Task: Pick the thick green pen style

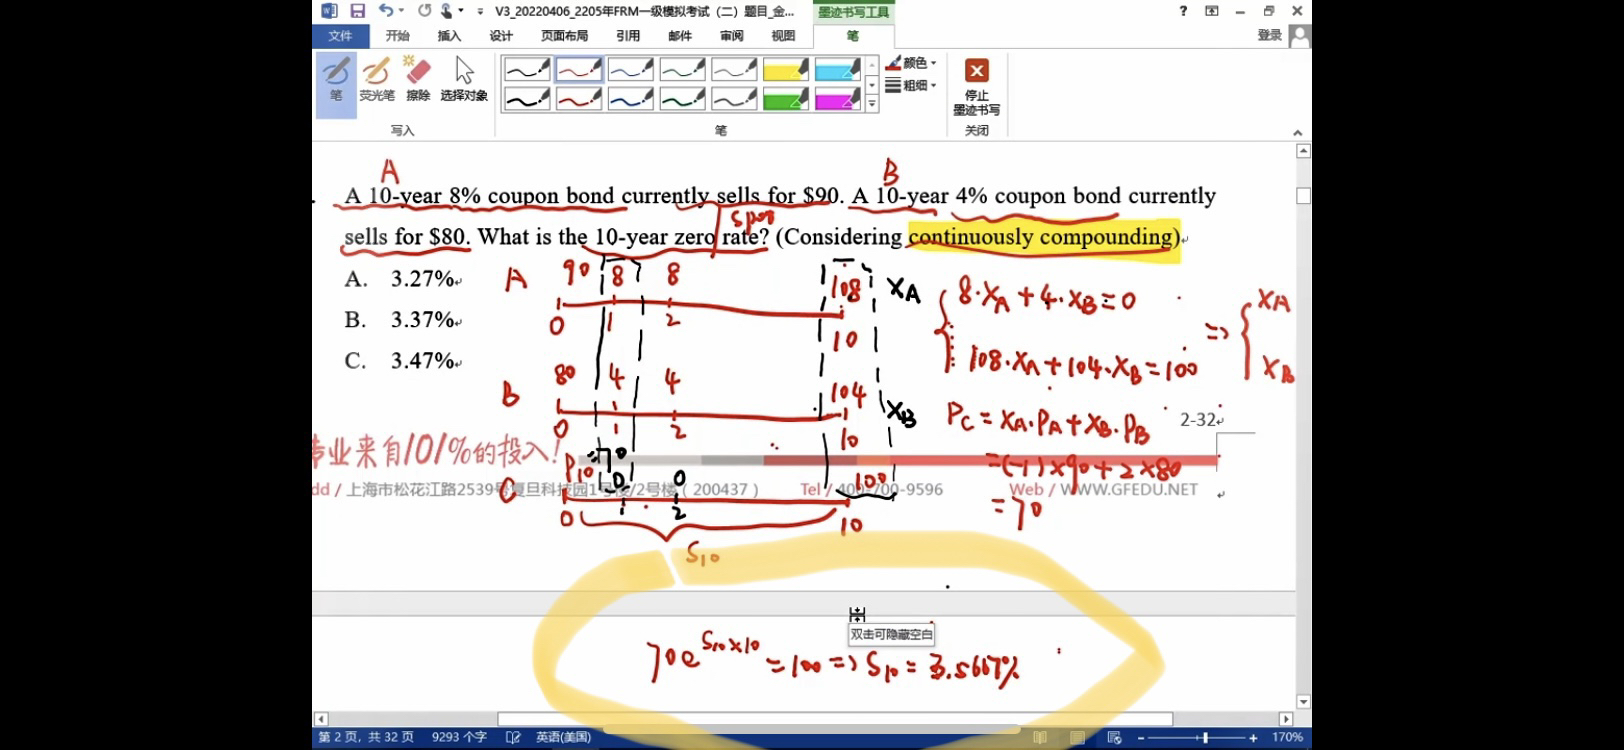Action: click(x=683, y=98)
